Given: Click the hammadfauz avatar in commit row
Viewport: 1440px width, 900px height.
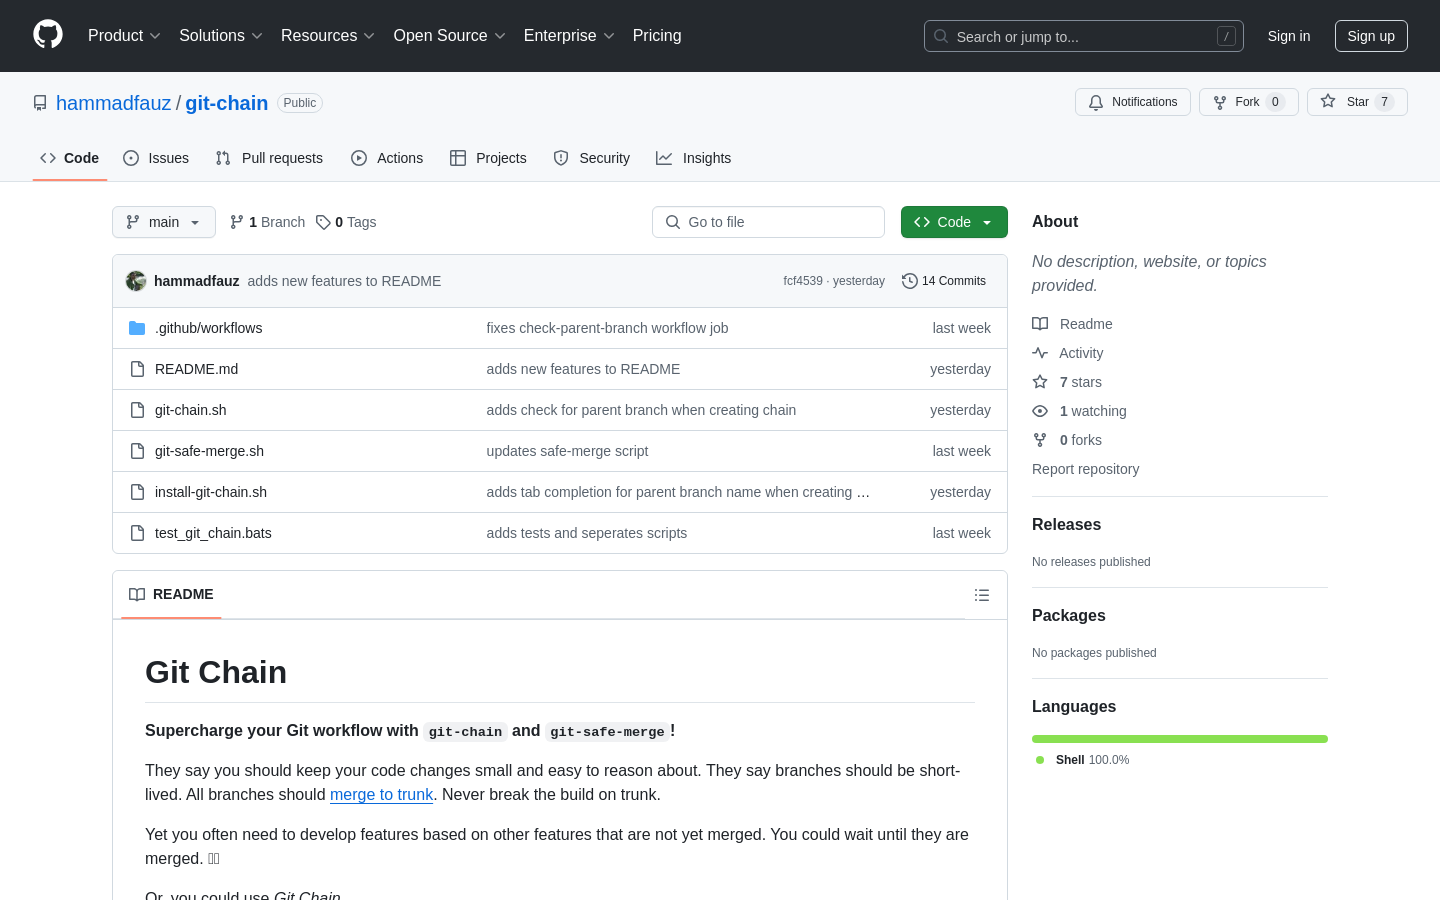Looking at the screenshot, I should coord(136,281).
